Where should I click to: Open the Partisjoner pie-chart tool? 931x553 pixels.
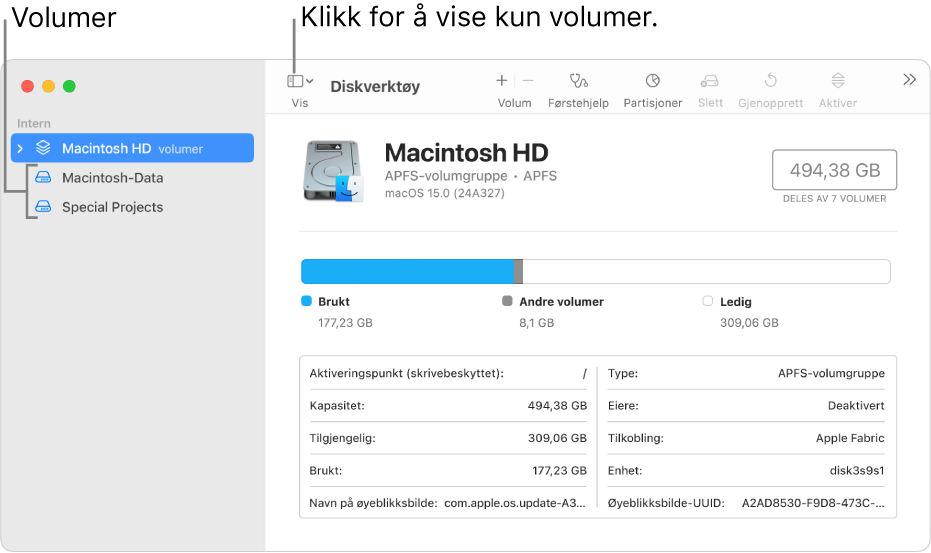653,80
